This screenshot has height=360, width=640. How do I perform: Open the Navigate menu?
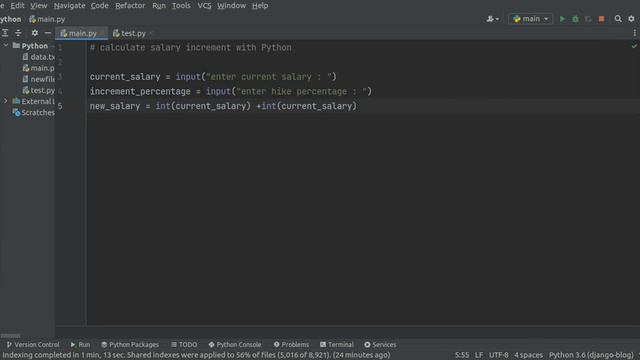tap(69, 6)
